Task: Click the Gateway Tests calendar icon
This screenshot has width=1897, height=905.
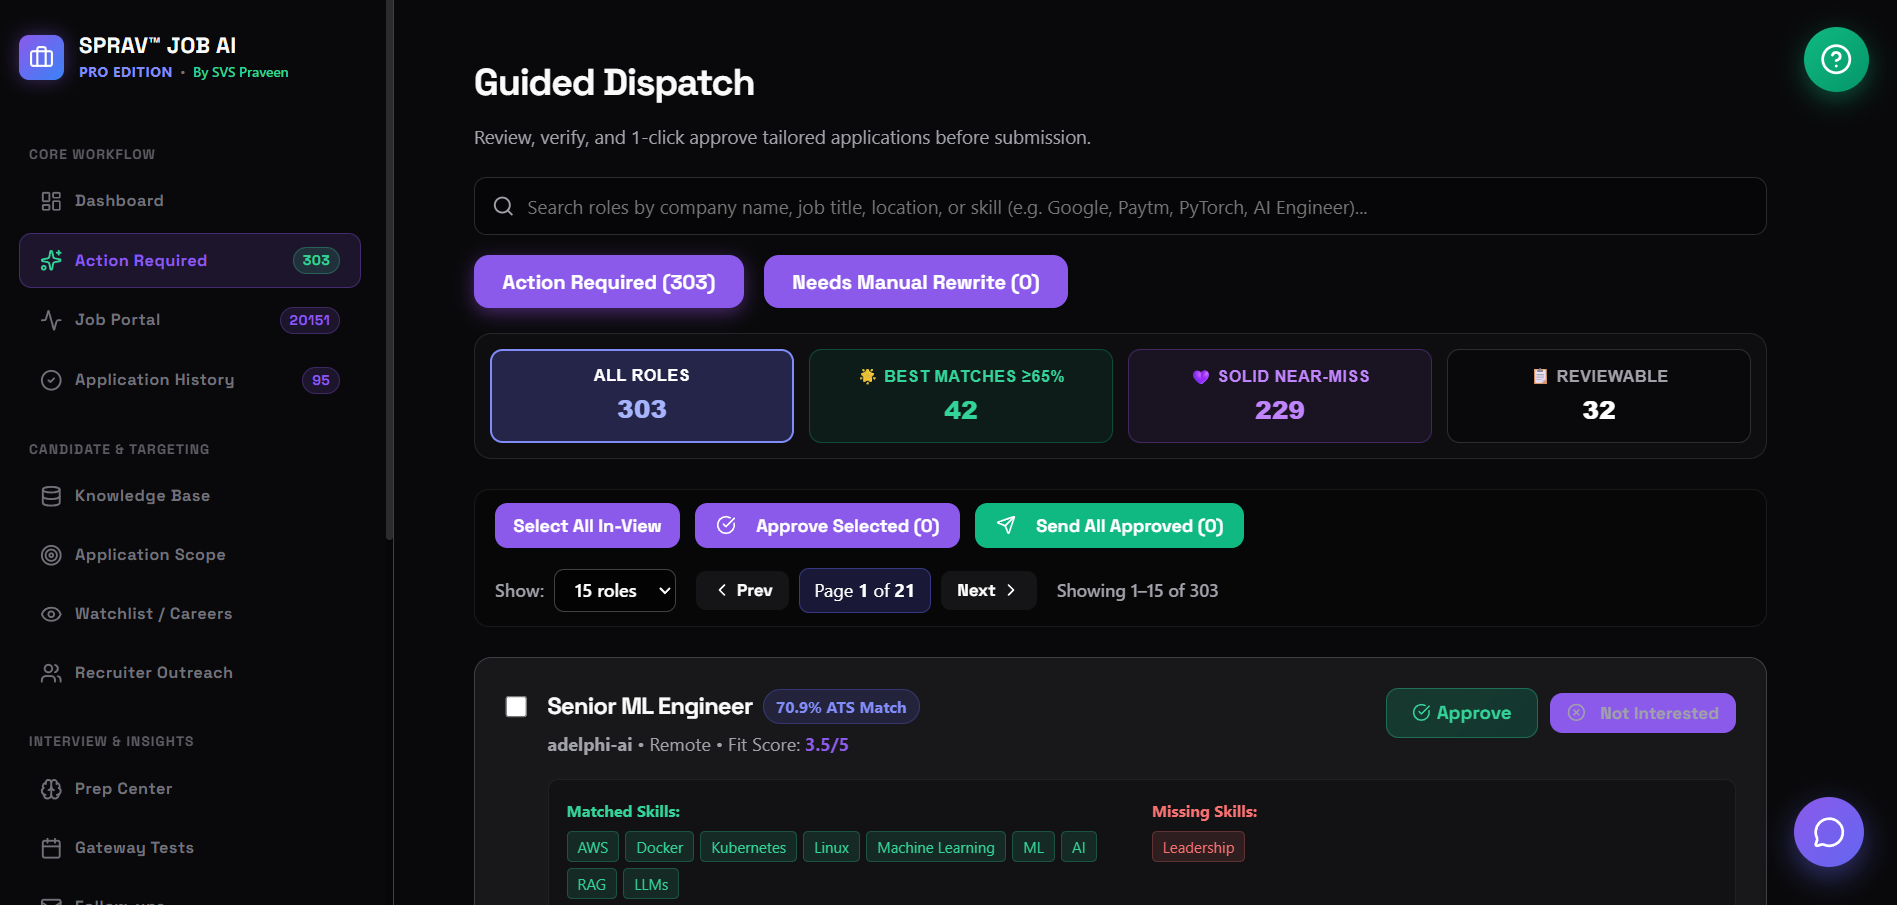Action: [x=51, y=848]
